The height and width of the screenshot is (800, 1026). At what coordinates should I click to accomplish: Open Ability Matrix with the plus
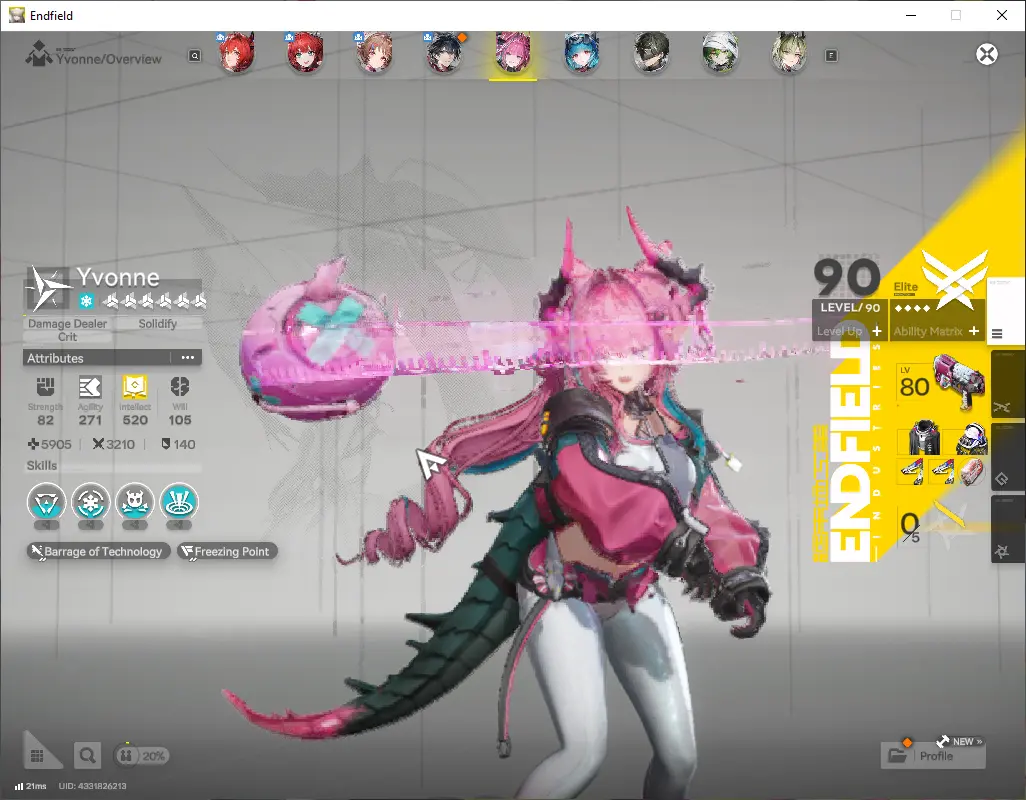[974, 331]
